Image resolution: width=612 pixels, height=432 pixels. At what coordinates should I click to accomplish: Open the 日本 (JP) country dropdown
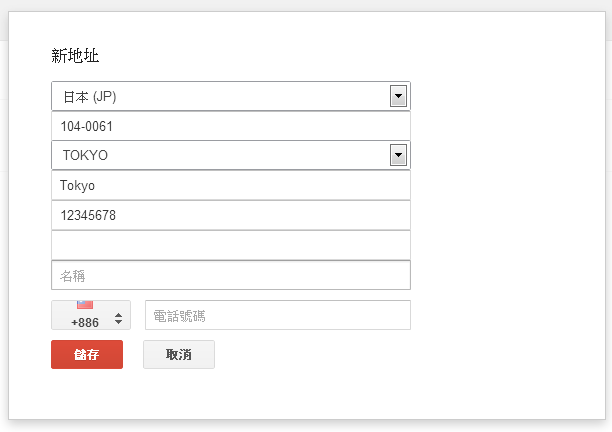(231, 96)
